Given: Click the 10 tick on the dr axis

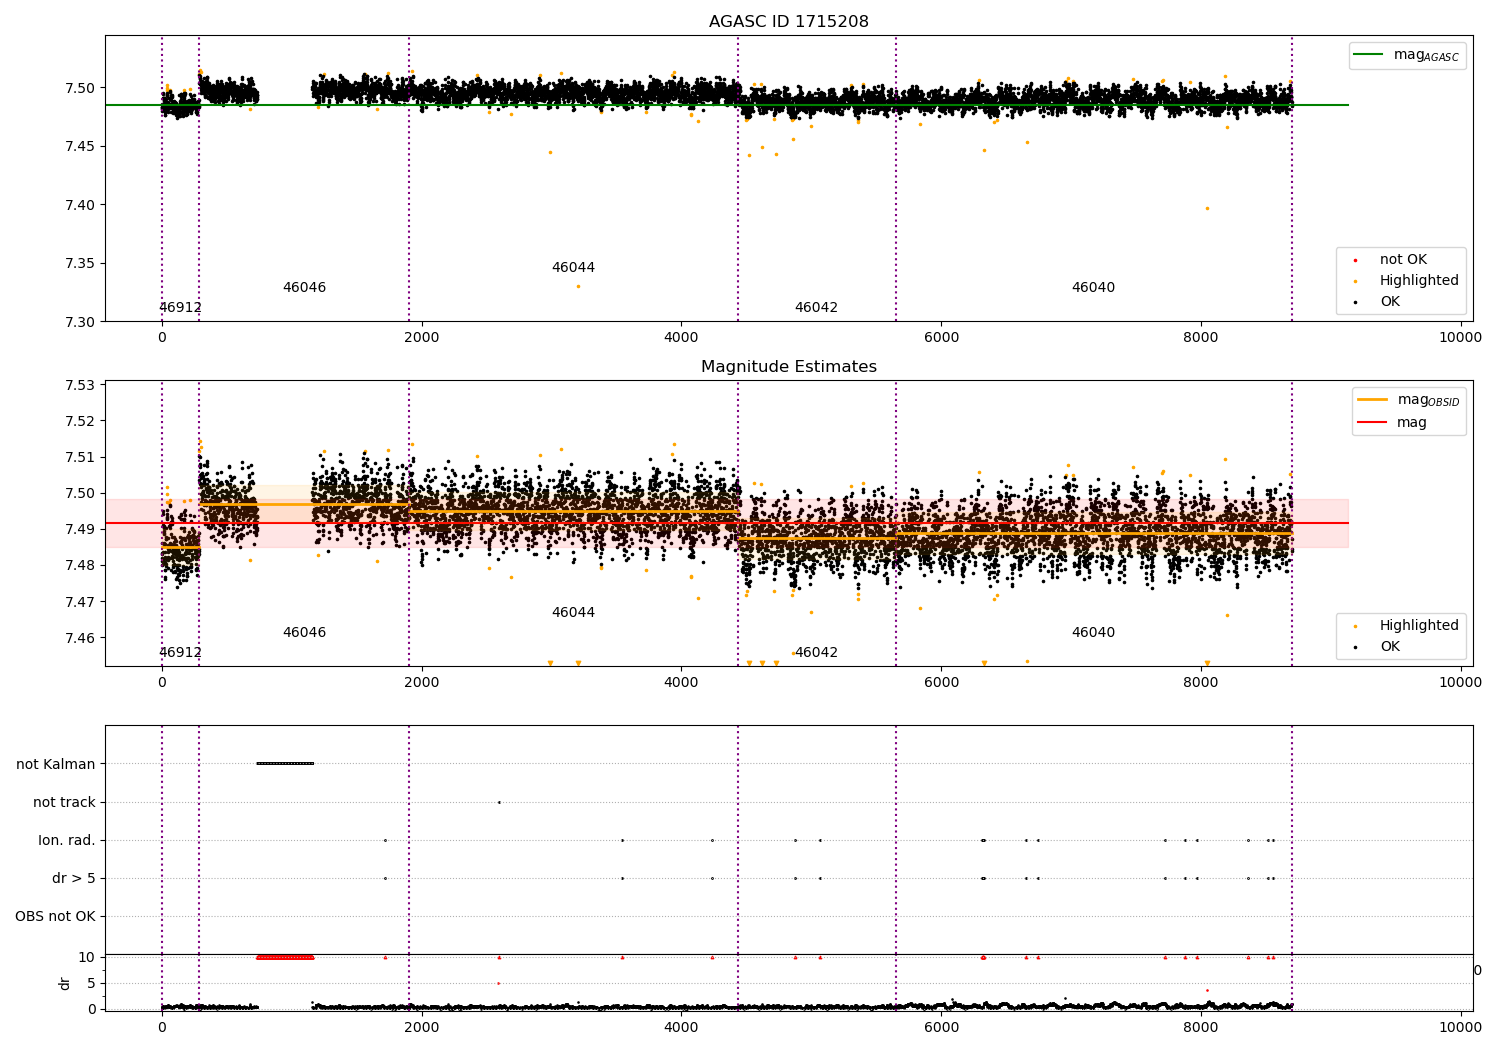Looking at the screenshot, I should point(87,957).
